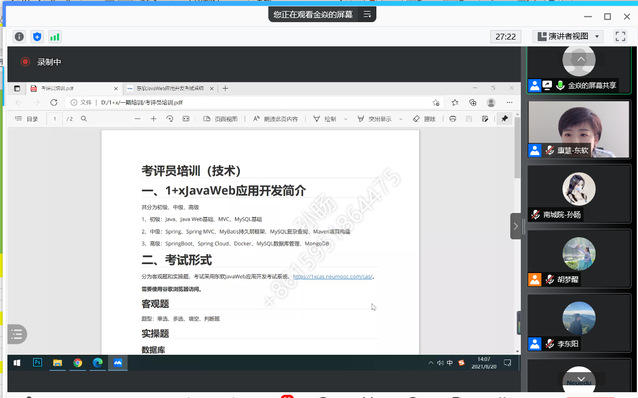Zoom in the PDF with plus
The image size is (638, 398).
coord(153,119)
